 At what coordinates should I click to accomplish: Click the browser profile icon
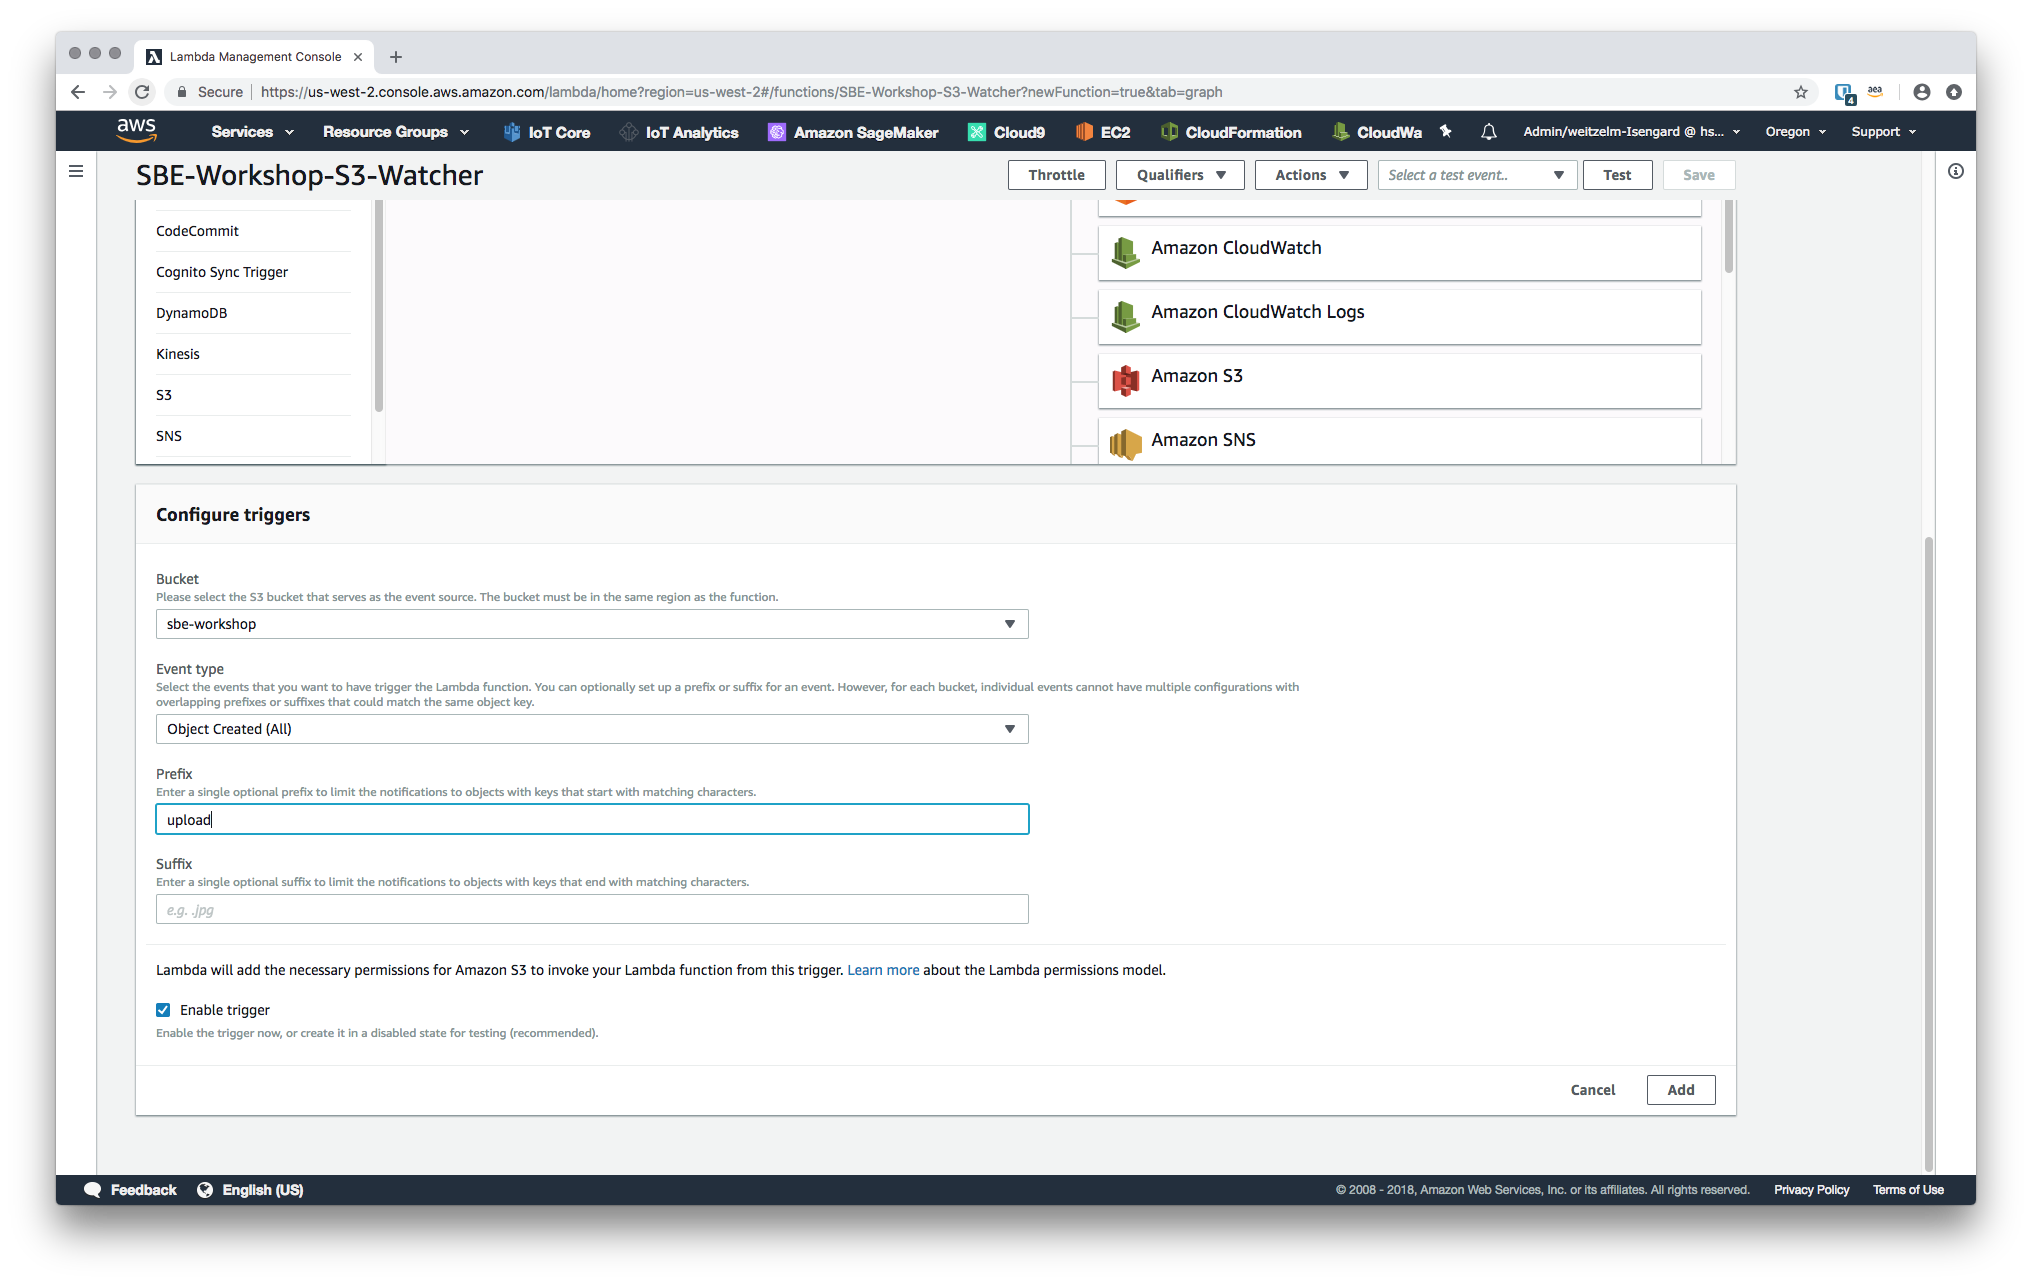pos(1922,92)
